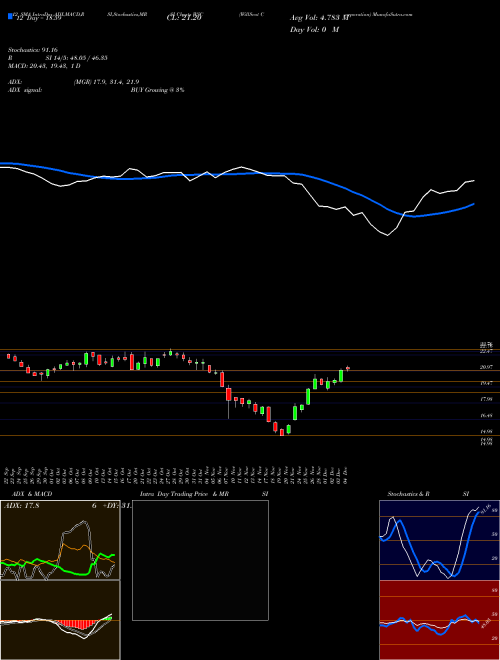Screen dimensions: 500x660
Task: Click the final small red candlestick on the chart
Action: [x=348, y=368]
